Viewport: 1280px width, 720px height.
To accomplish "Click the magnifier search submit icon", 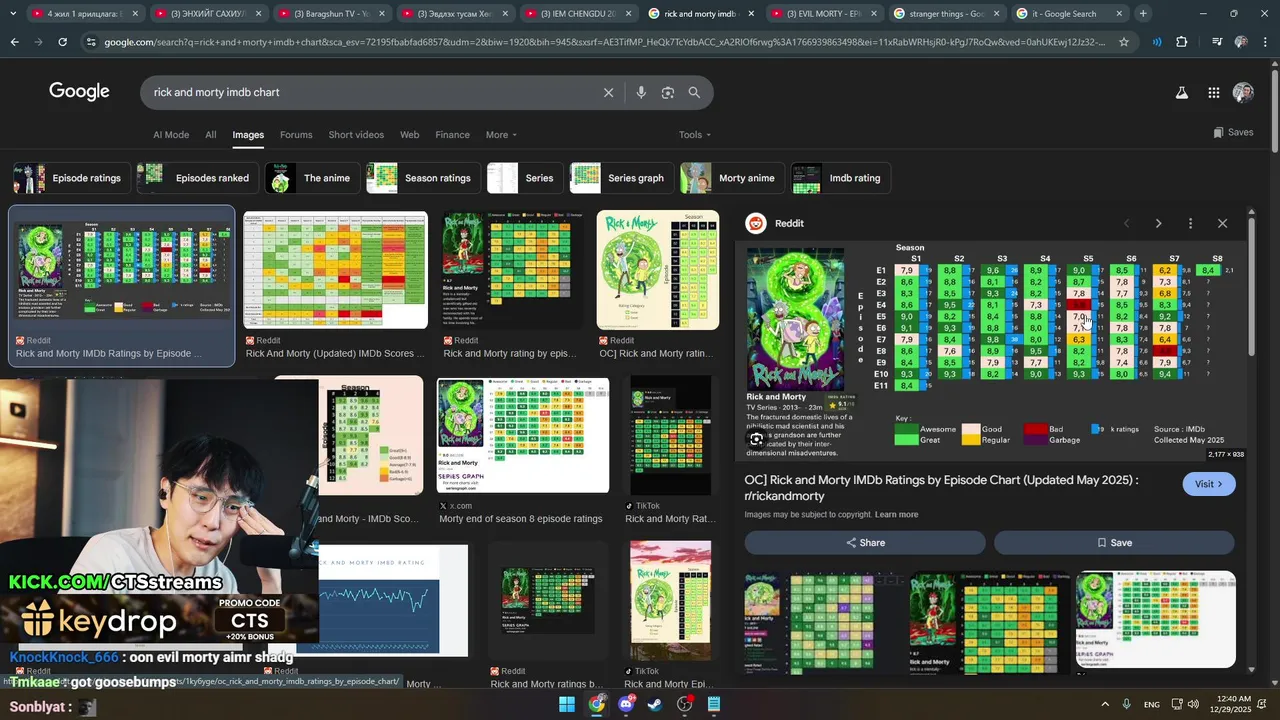I will tap(694, 92).
